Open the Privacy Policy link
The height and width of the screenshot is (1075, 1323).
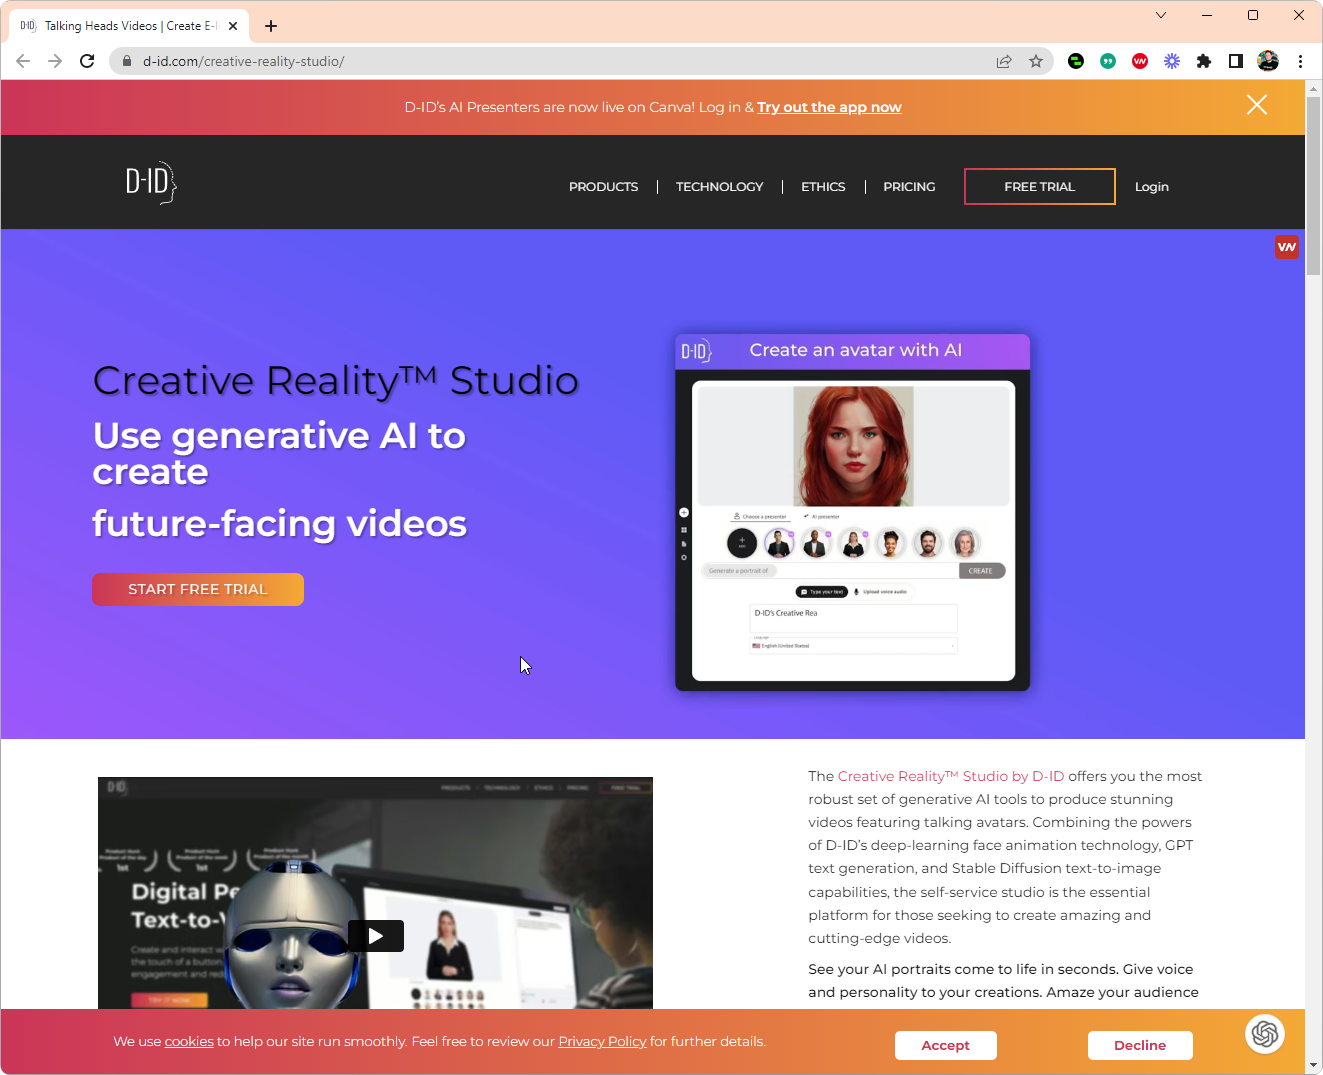pyautogui.click(x=602, y=1042)
